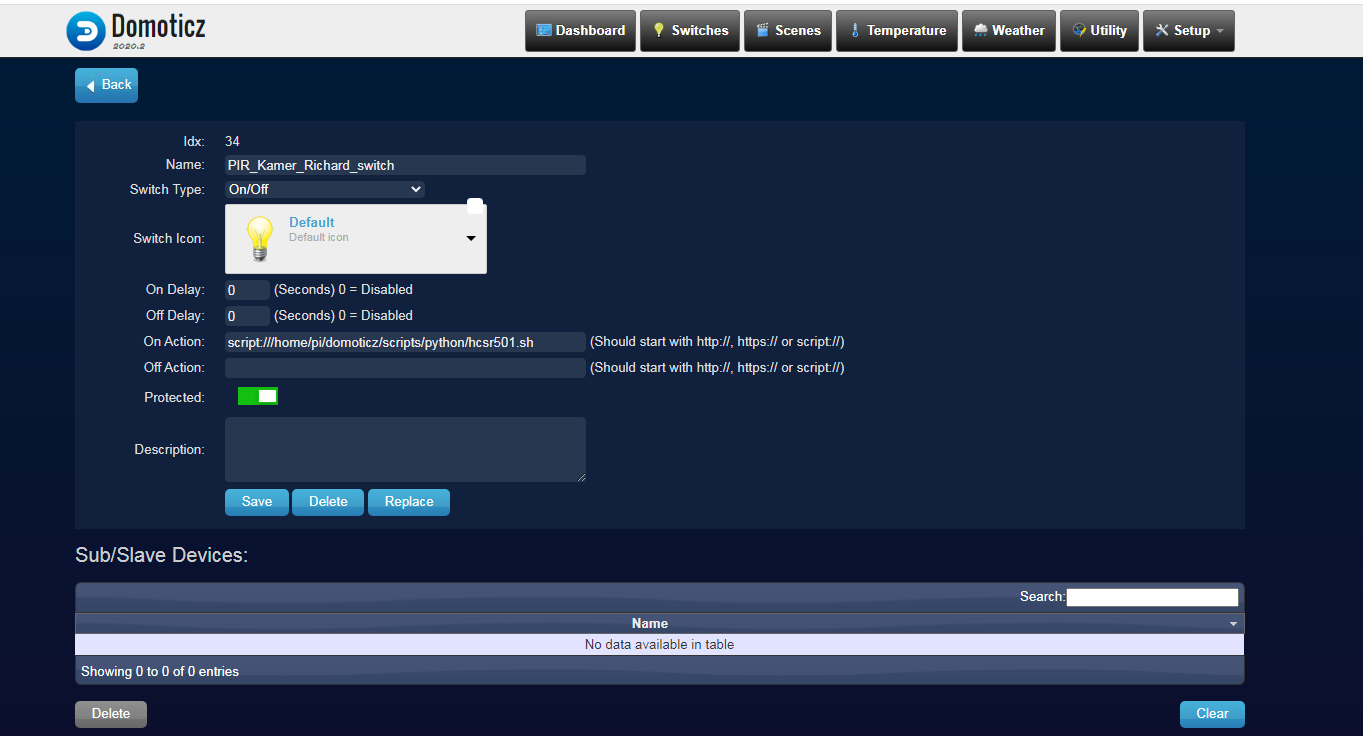This screenshot has width=1363, height=736.
Task: Expand the Switch Icon selector arrow
Action: pyautogui.click(x=471, y=239)
